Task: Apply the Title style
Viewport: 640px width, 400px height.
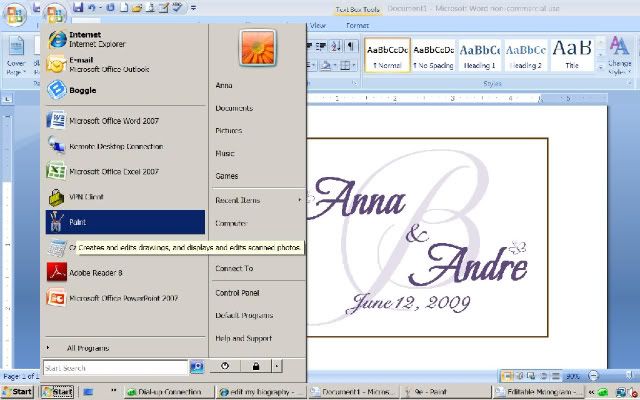Action: [x=572, y=56]
